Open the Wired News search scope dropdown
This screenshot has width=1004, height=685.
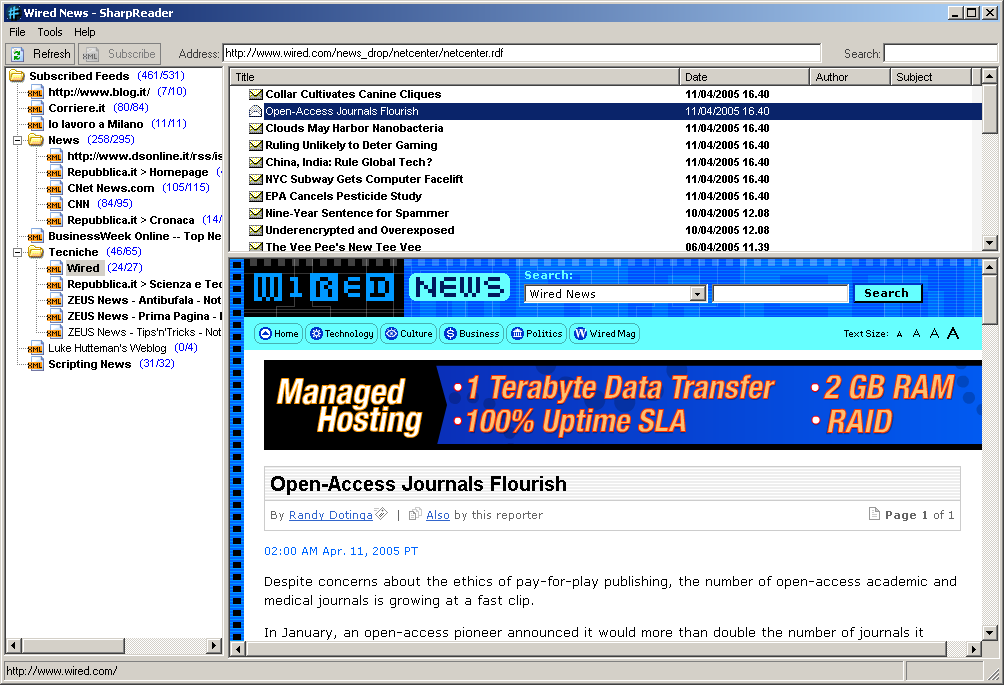tap(698, 294)
